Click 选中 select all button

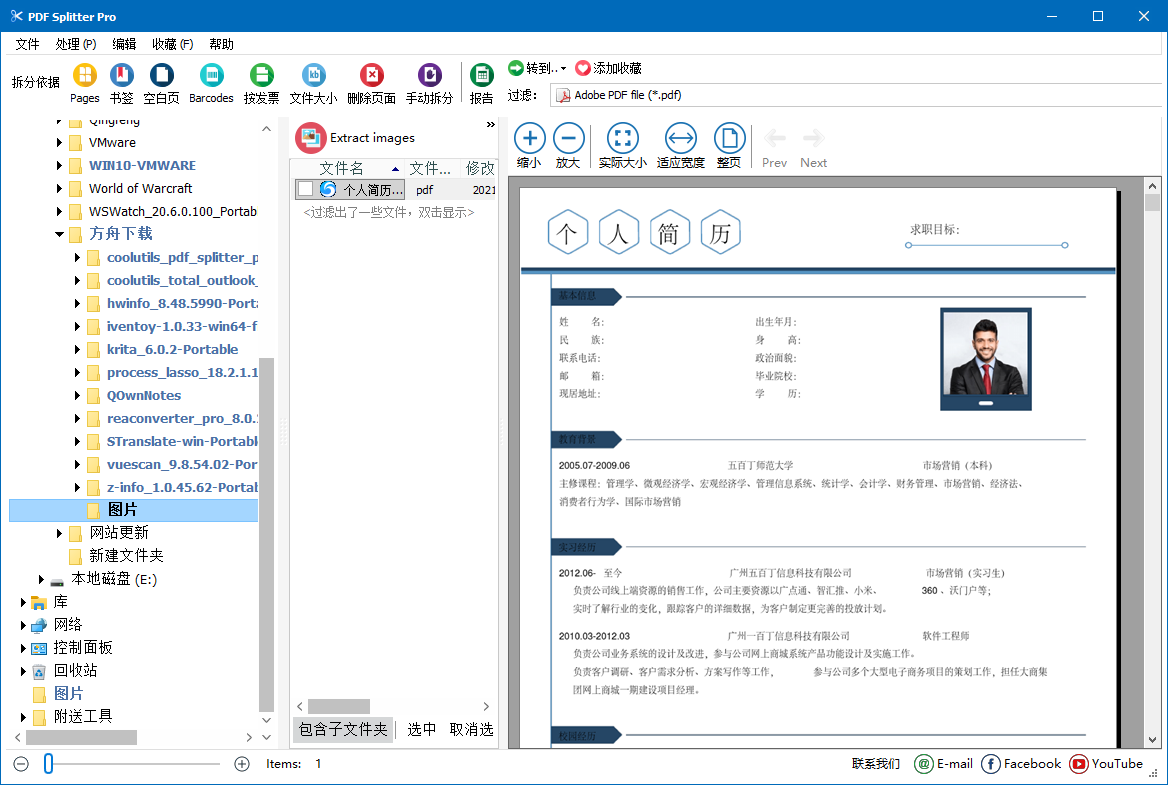[x=422, y=729]
